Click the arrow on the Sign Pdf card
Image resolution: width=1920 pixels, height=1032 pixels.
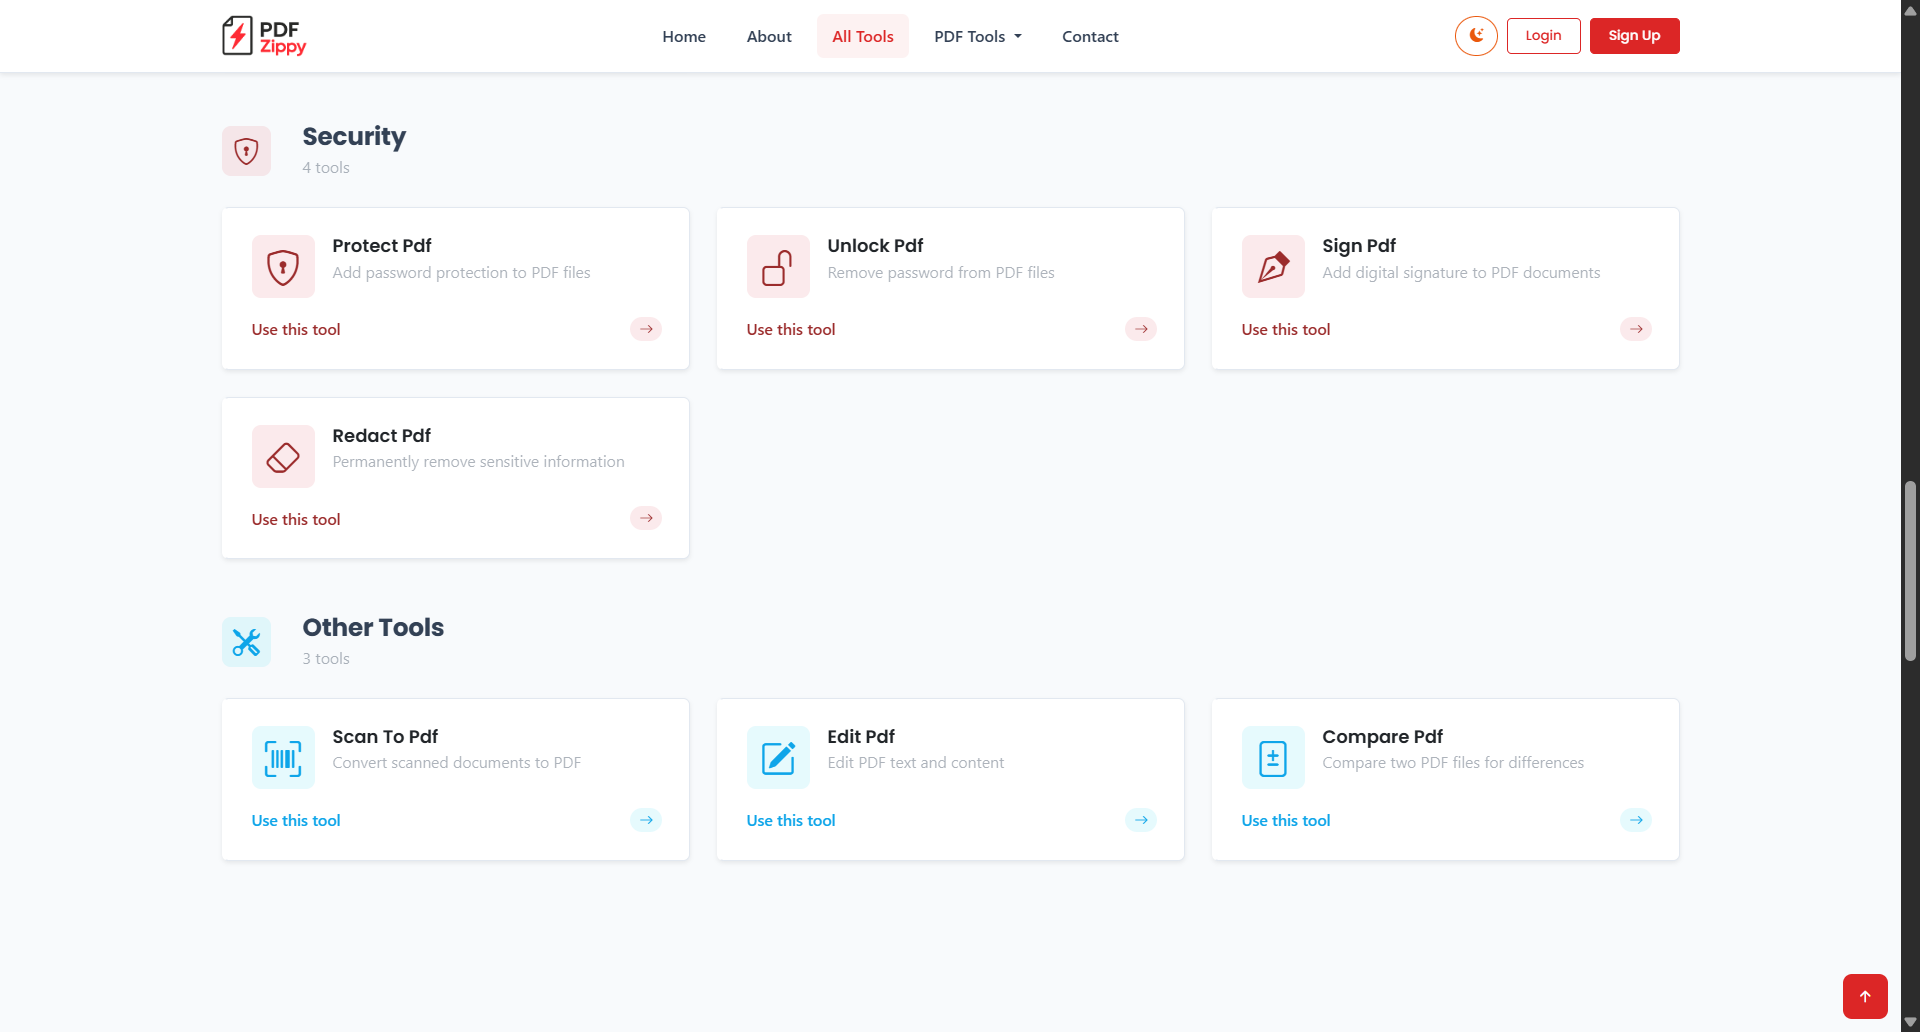coord(1635,329)
